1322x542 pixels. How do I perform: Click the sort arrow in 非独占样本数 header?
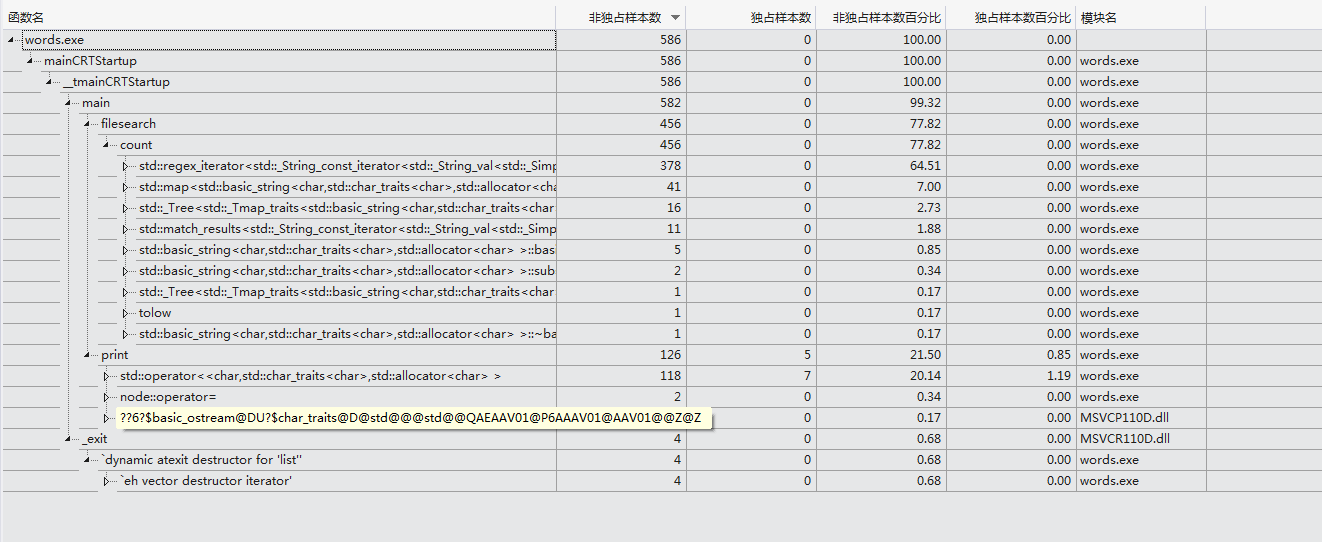tap(676, 18)
